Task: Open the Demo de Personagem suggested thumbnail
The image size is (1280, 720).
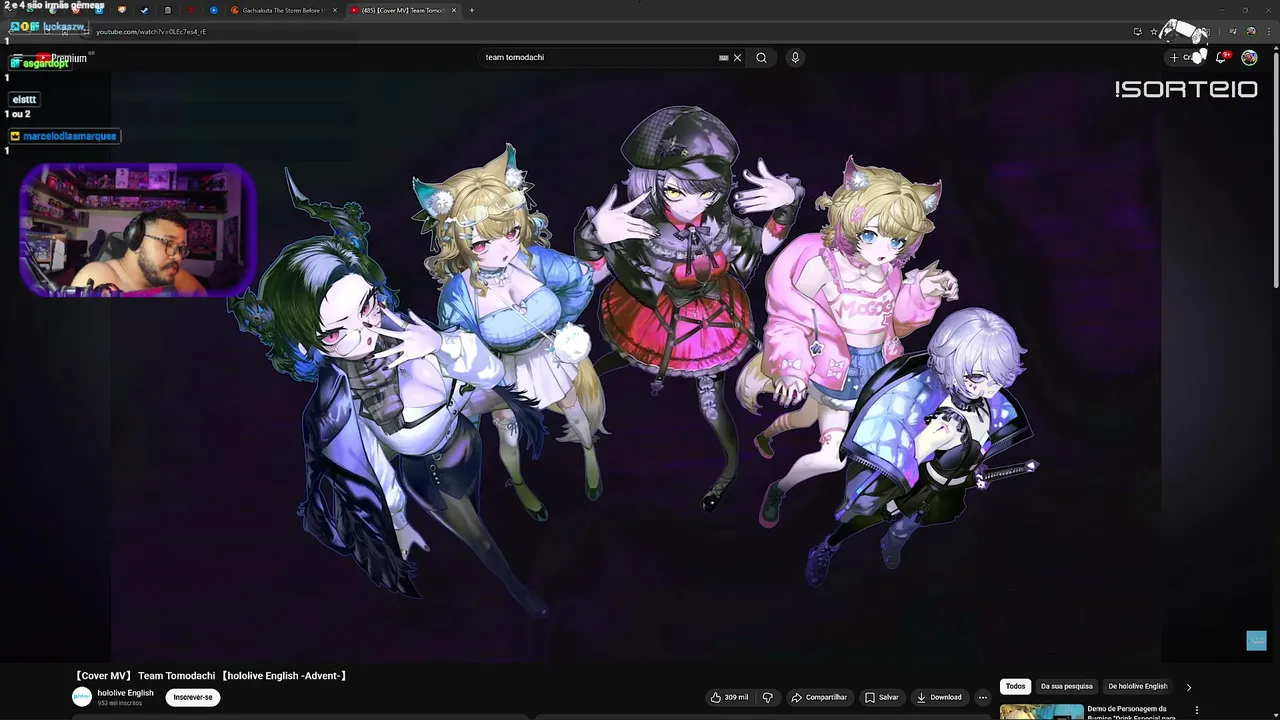Action: 1041,712
